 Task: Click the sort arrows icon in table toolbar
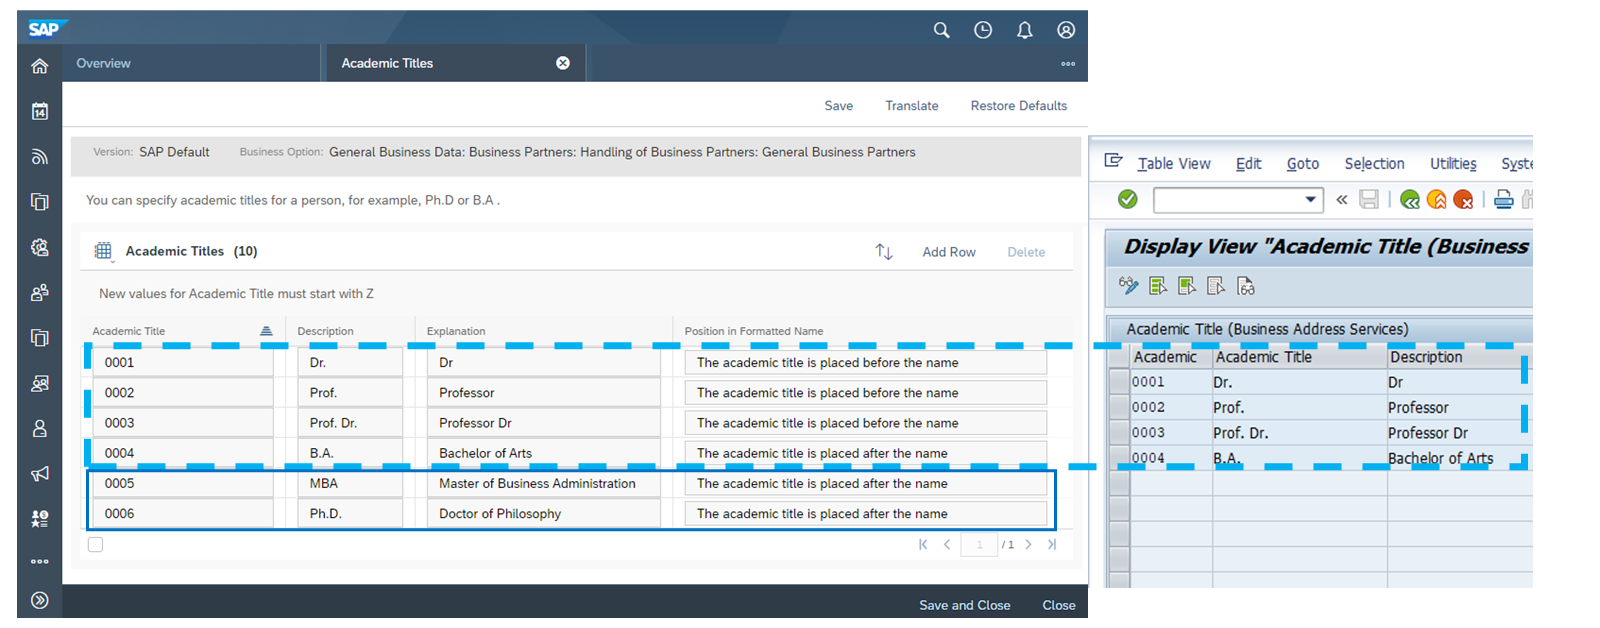[x=884, y=251]
